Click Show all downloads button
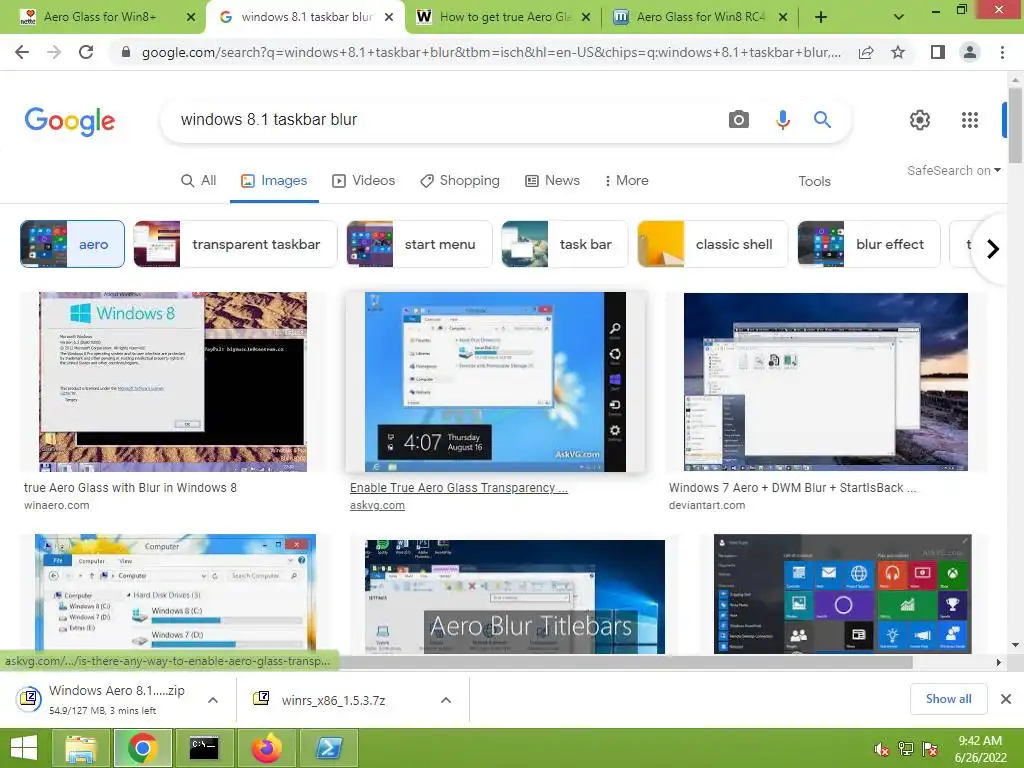 (948, 699)
